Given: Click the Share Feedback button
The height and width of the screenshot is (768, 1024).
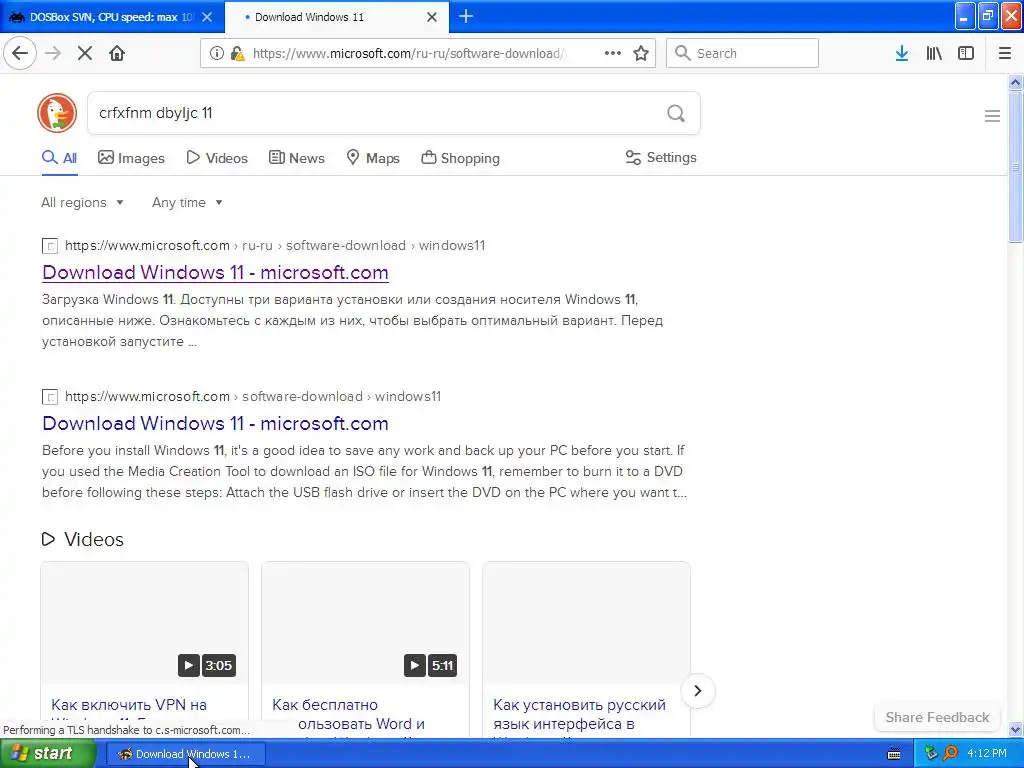Looking at the screenshot, I should (937, 717).
